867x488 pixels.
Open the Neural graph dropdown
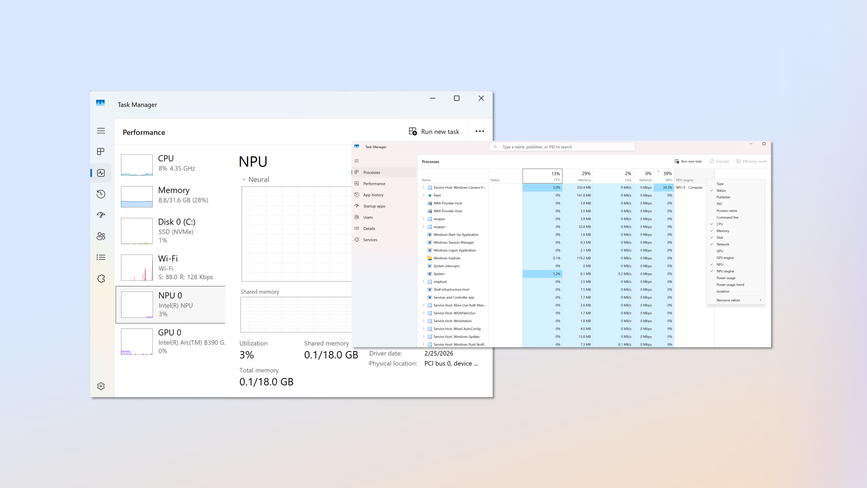[x=255, y=180]
